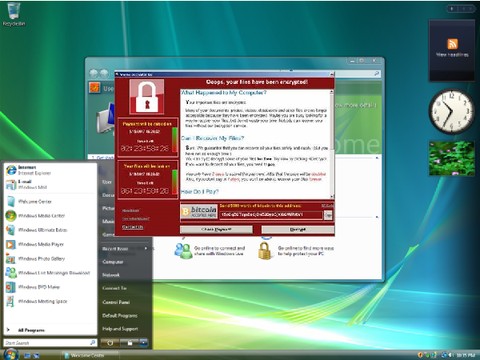Click the taskbar clock time
This screenshot has height=360, width=480.
click(466, 355)
